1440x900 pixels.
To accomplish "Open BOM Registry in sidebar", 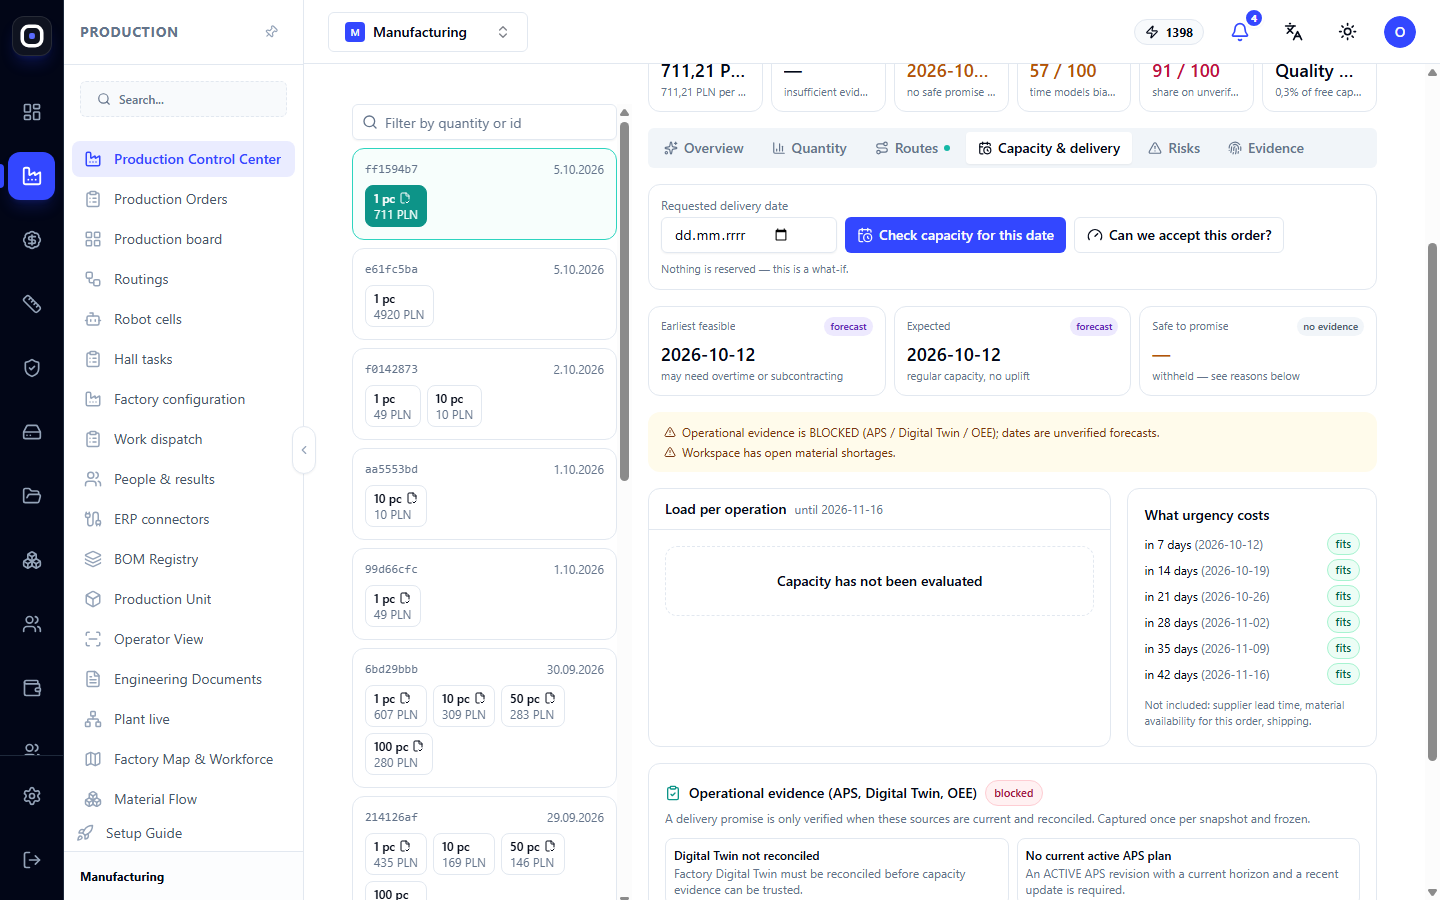I will pos(183,559).
